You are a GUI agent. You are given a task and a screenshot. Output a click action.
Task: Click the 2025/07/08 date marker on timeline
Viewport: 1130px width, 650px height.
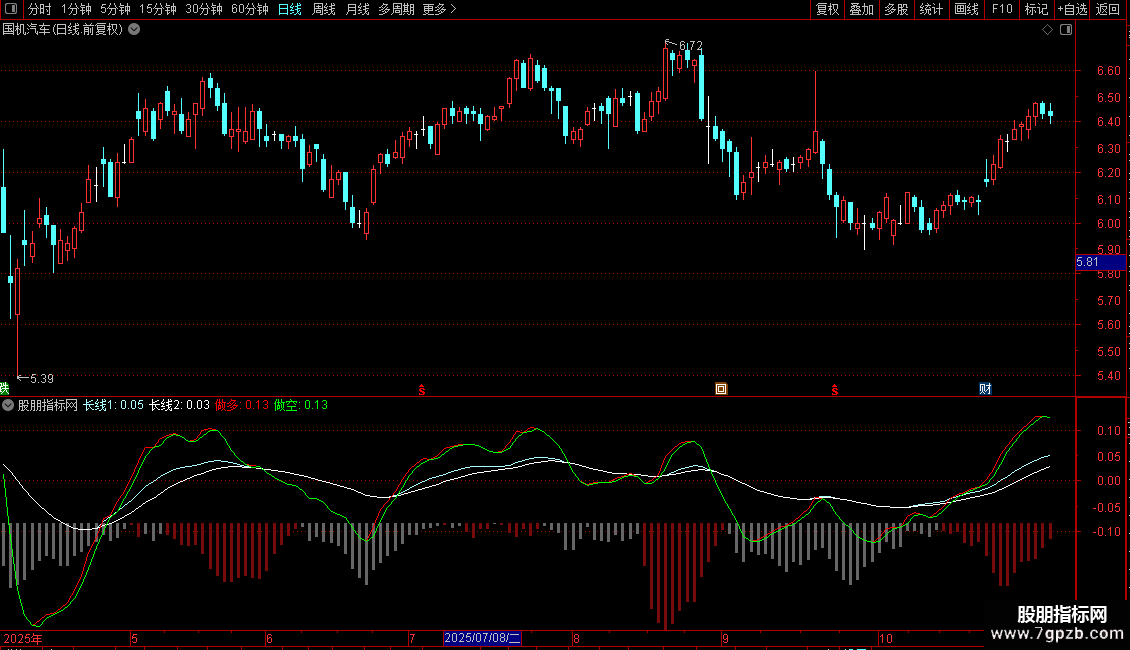click(482, 638)
